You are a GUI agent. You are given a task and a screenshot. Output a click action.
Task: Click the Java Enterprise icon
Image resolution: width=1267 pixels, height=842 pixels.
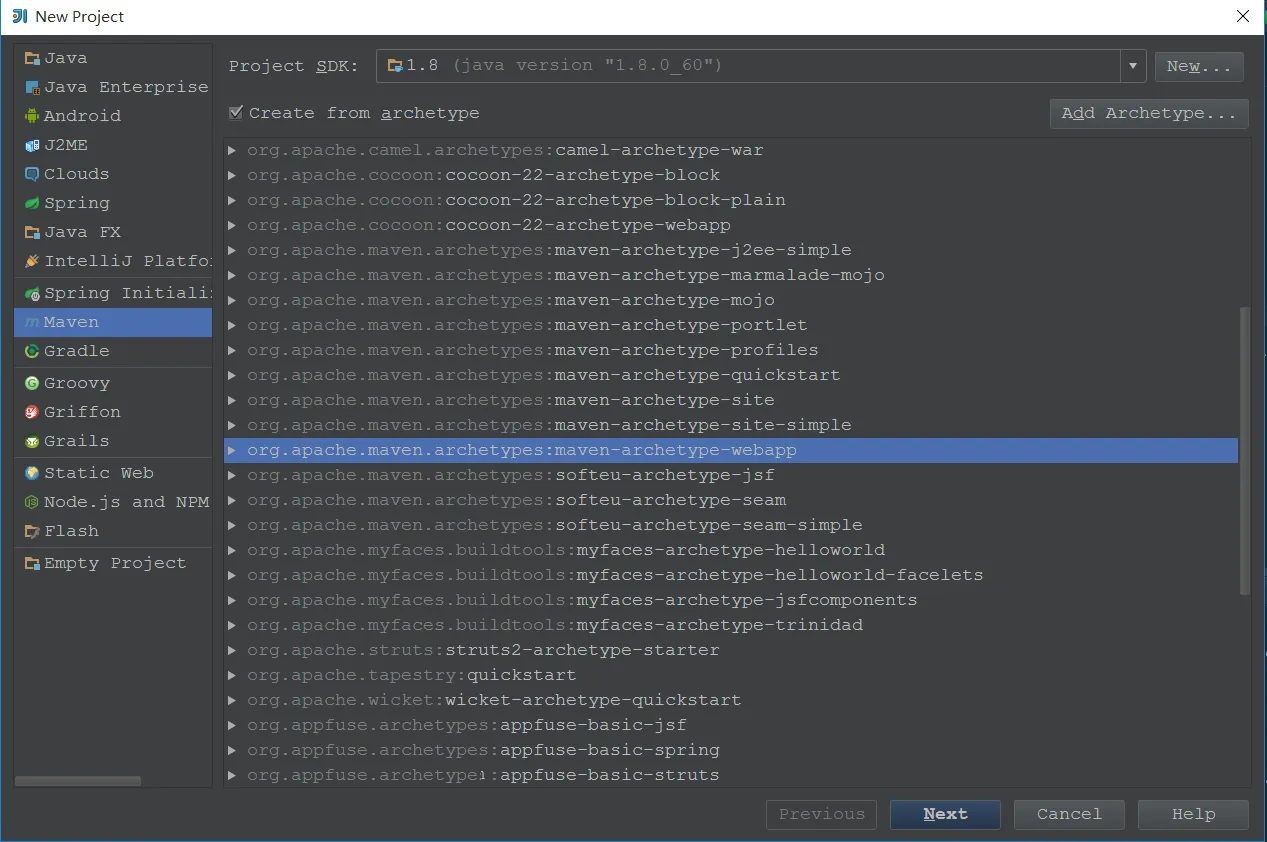tap(32, 88)
